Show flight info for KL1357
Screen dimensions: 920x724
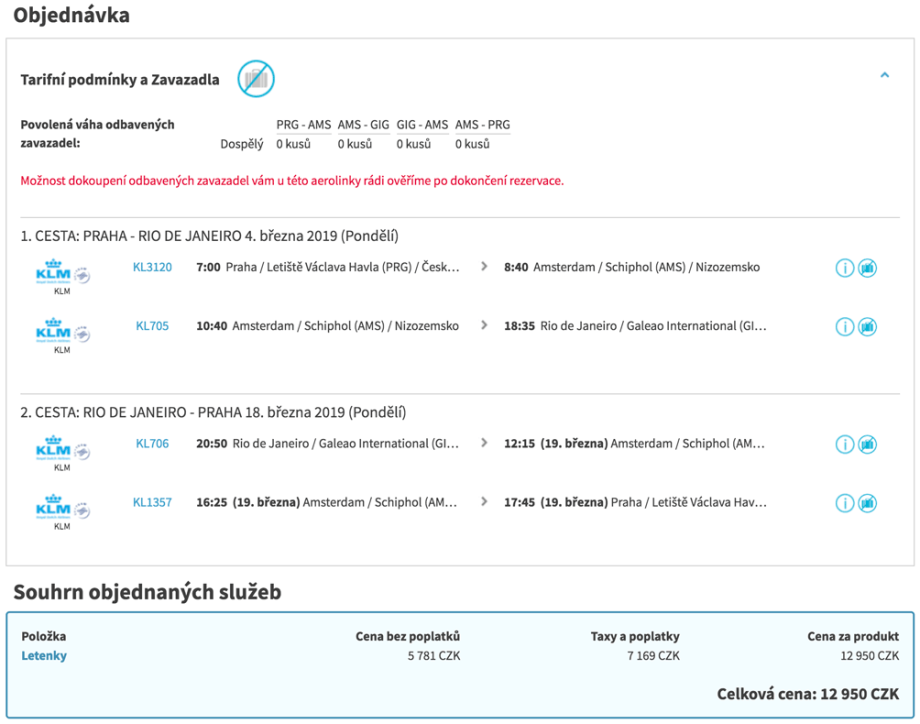point(845,503)
